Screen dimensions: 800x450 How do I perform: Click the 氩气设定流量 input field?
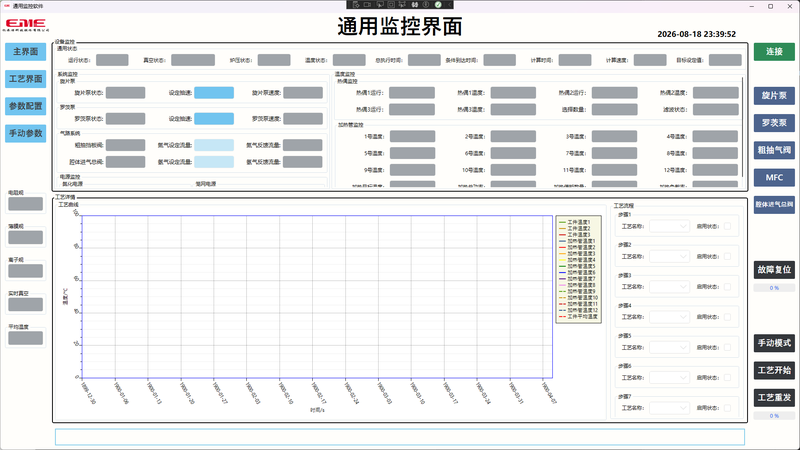tap(214, 162)
